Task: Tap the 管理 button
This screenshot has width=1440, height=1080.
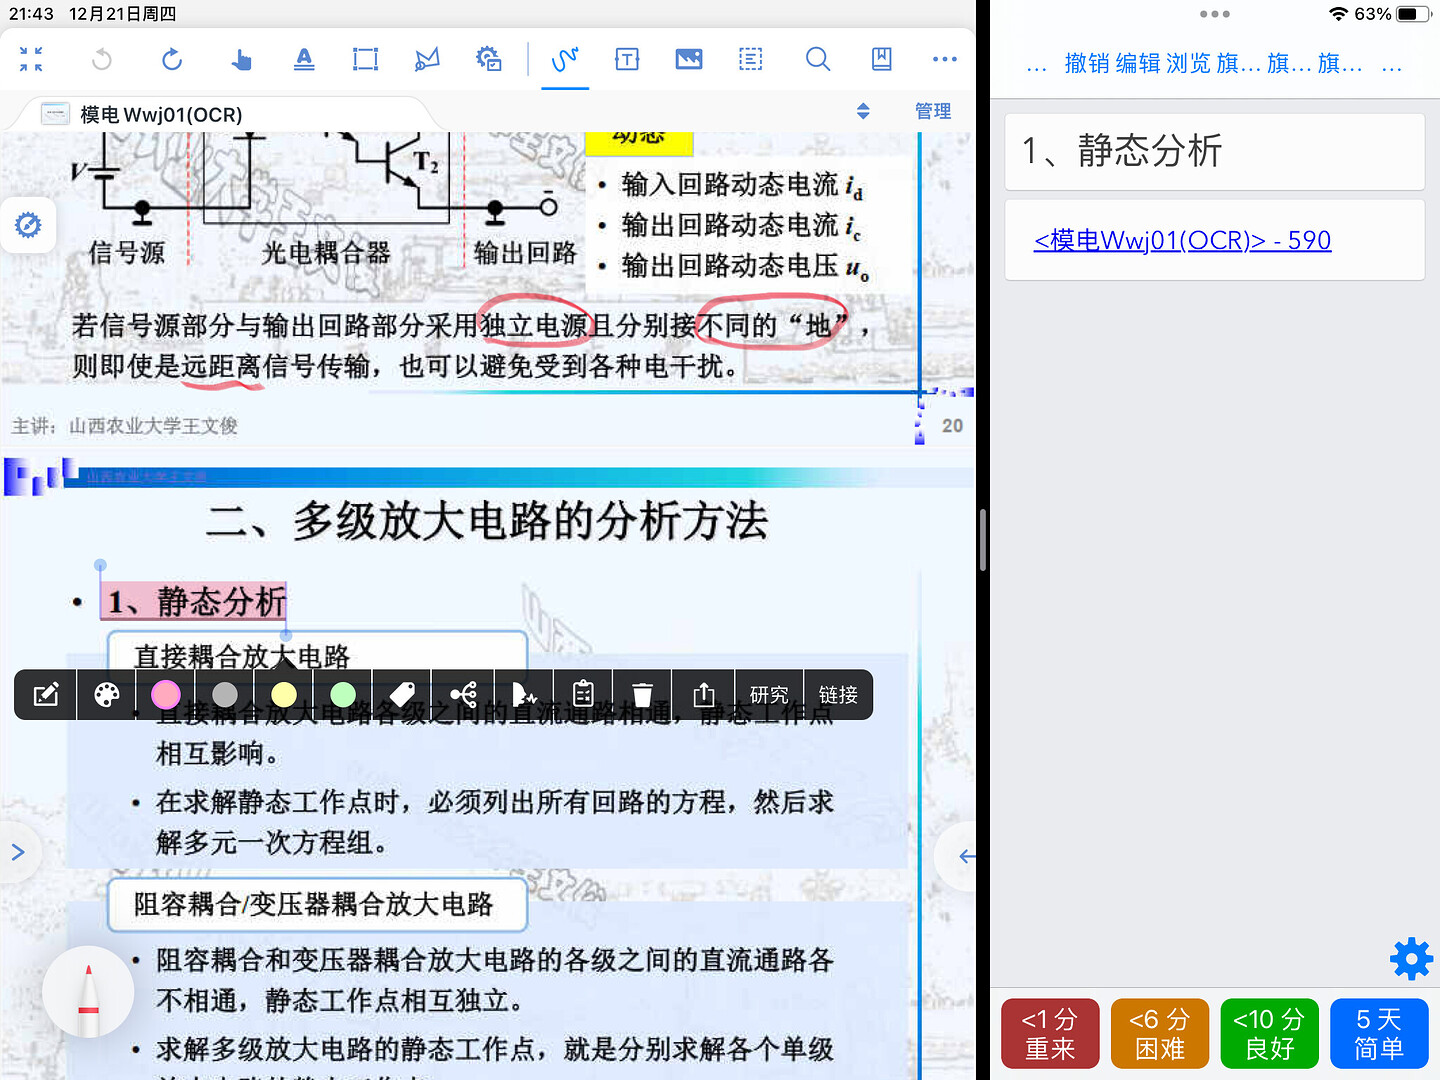Action: click(933, 111)
